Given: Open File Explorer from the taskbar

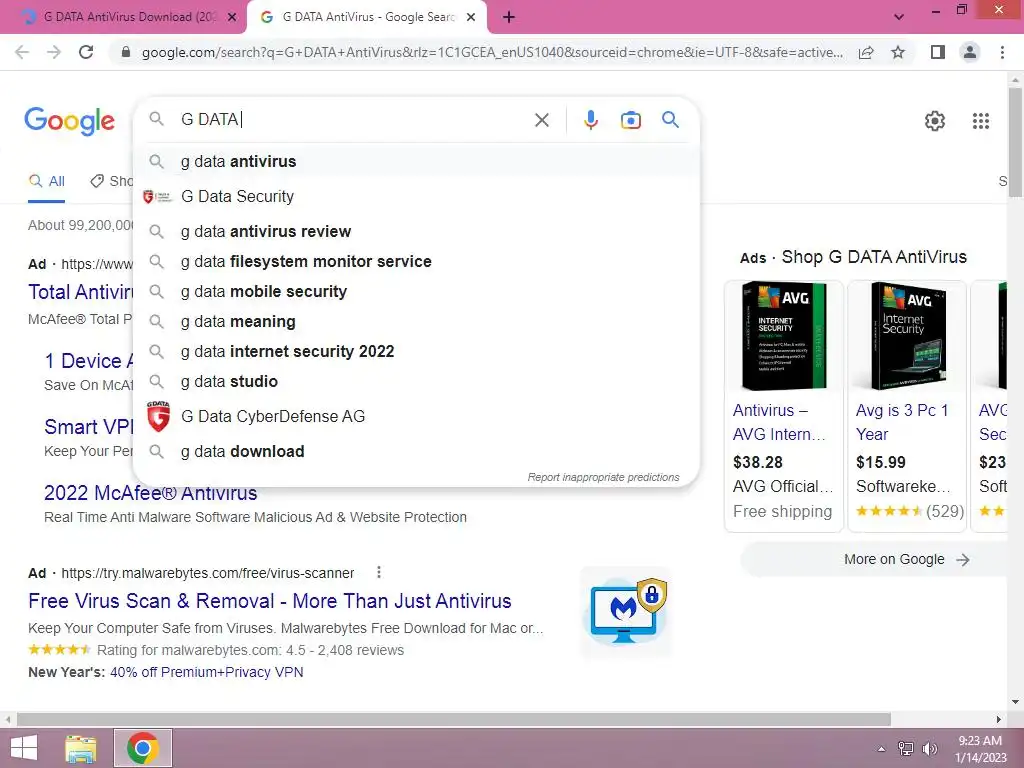Looking at the screenshot, I should [80, 748].
